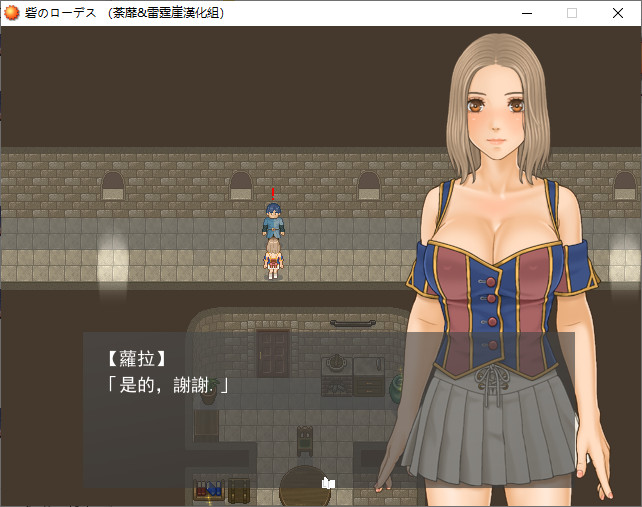This screenshot has height=507, width=642.
Task: Select the blonde player character sprite
Action: point(272,255)
